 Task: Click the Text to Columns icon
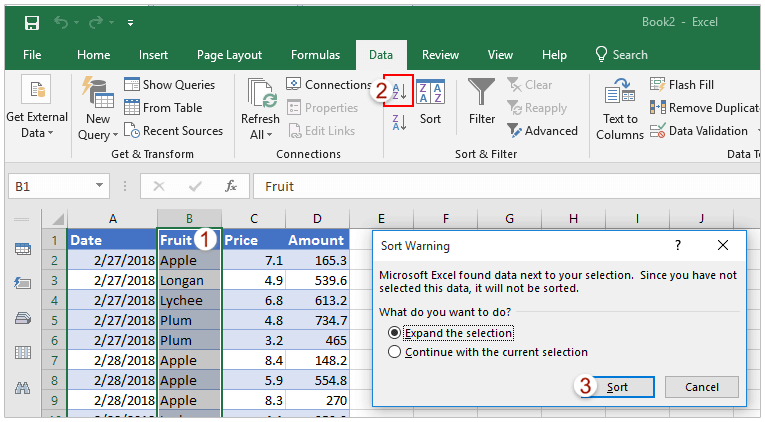click(620, 91)
